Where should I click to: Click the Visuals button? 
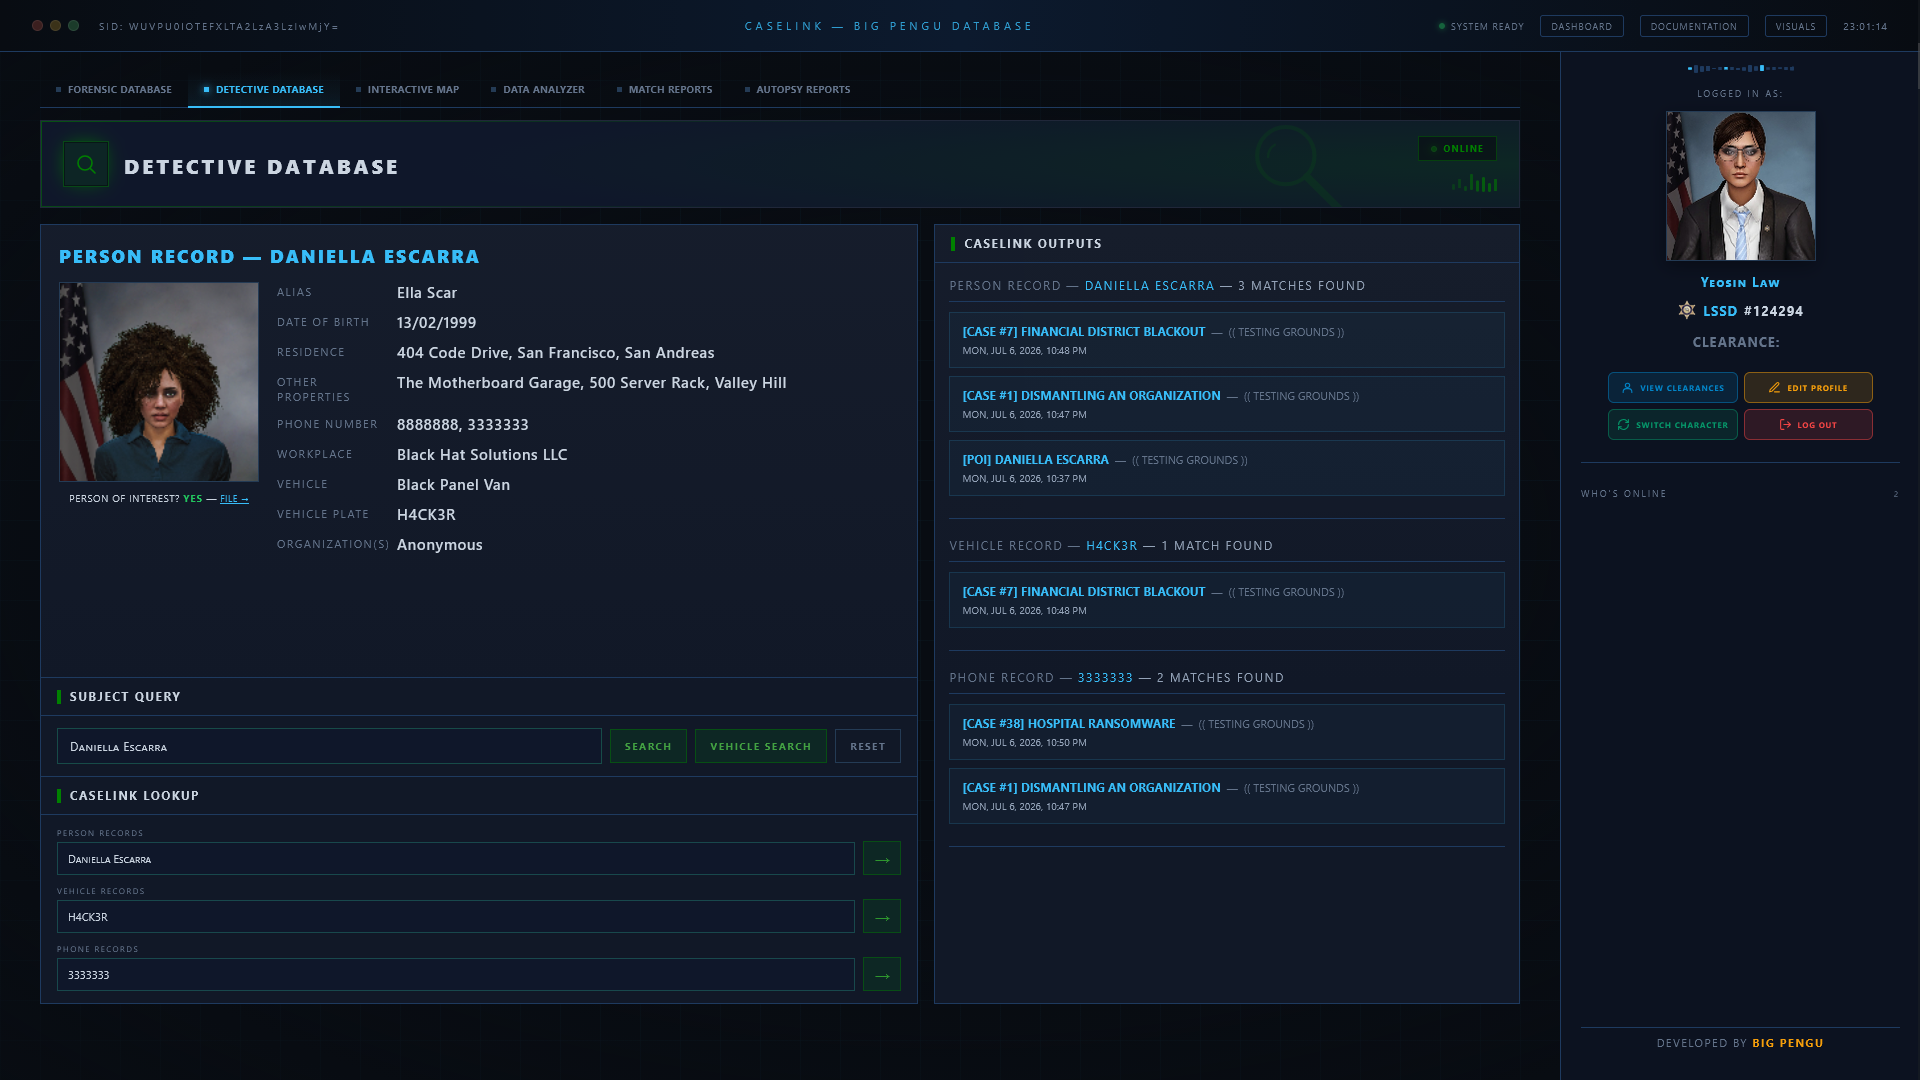click(1796, 27)
